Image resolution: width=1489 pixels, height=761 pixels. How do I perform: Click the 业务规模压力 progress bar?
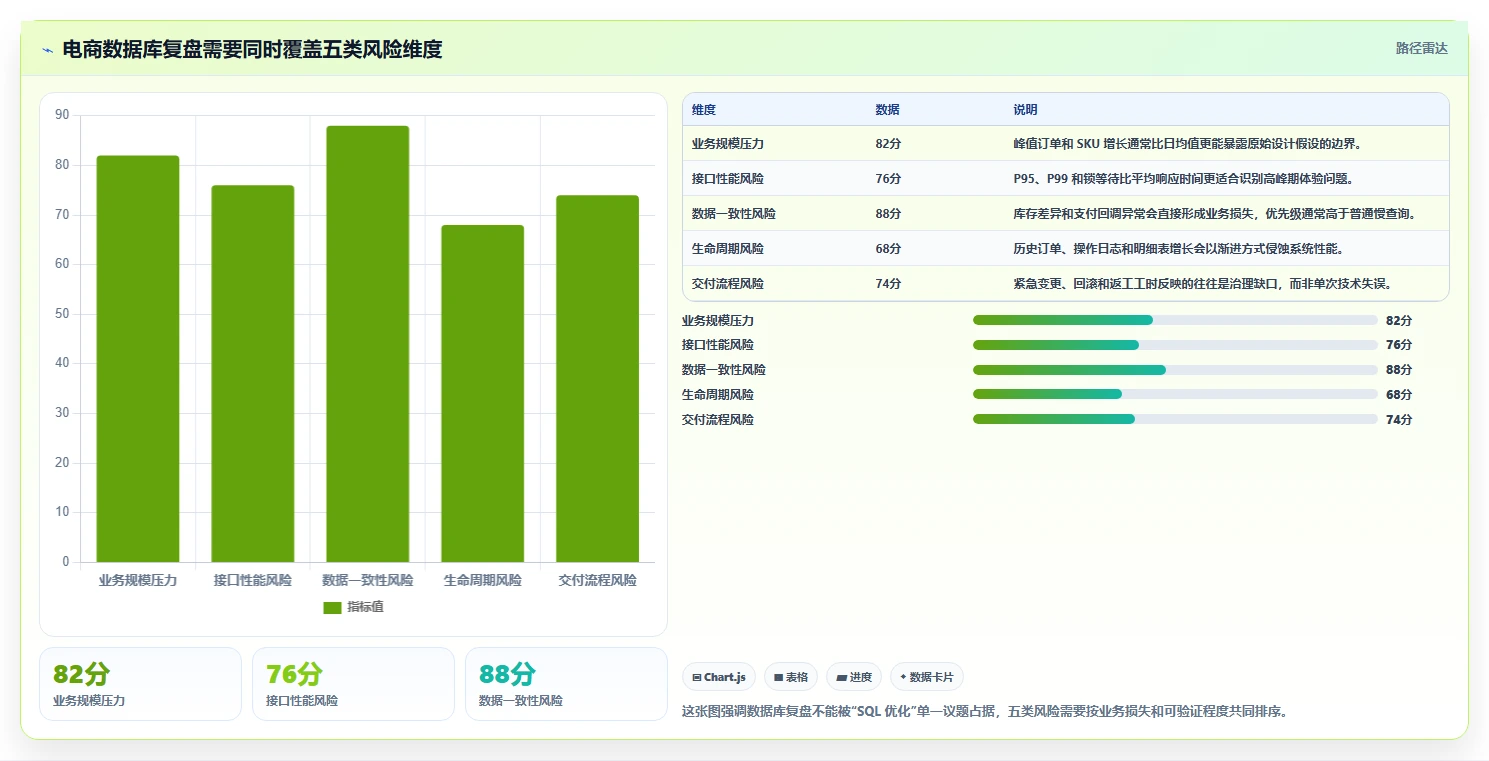pyautogui.click(x=1175, y=320)
